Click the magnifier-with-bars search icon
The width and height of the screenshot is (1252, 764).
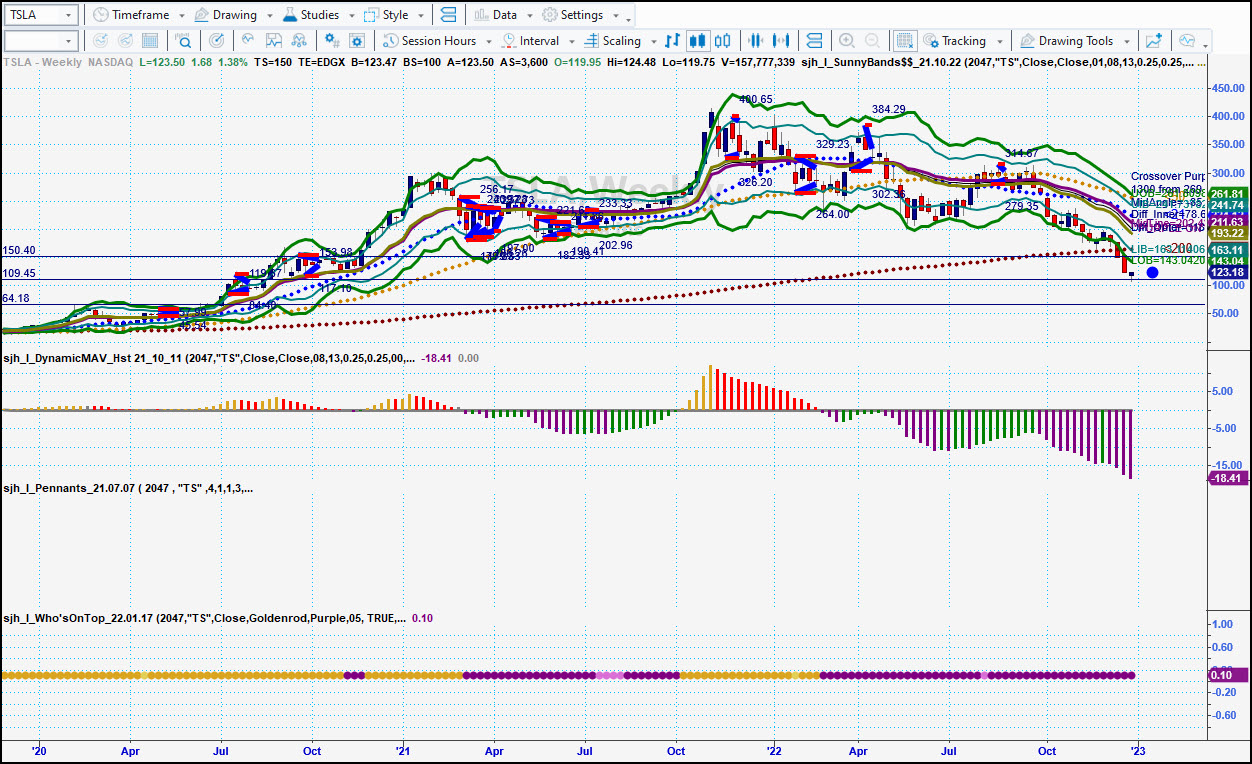[184, 41]
